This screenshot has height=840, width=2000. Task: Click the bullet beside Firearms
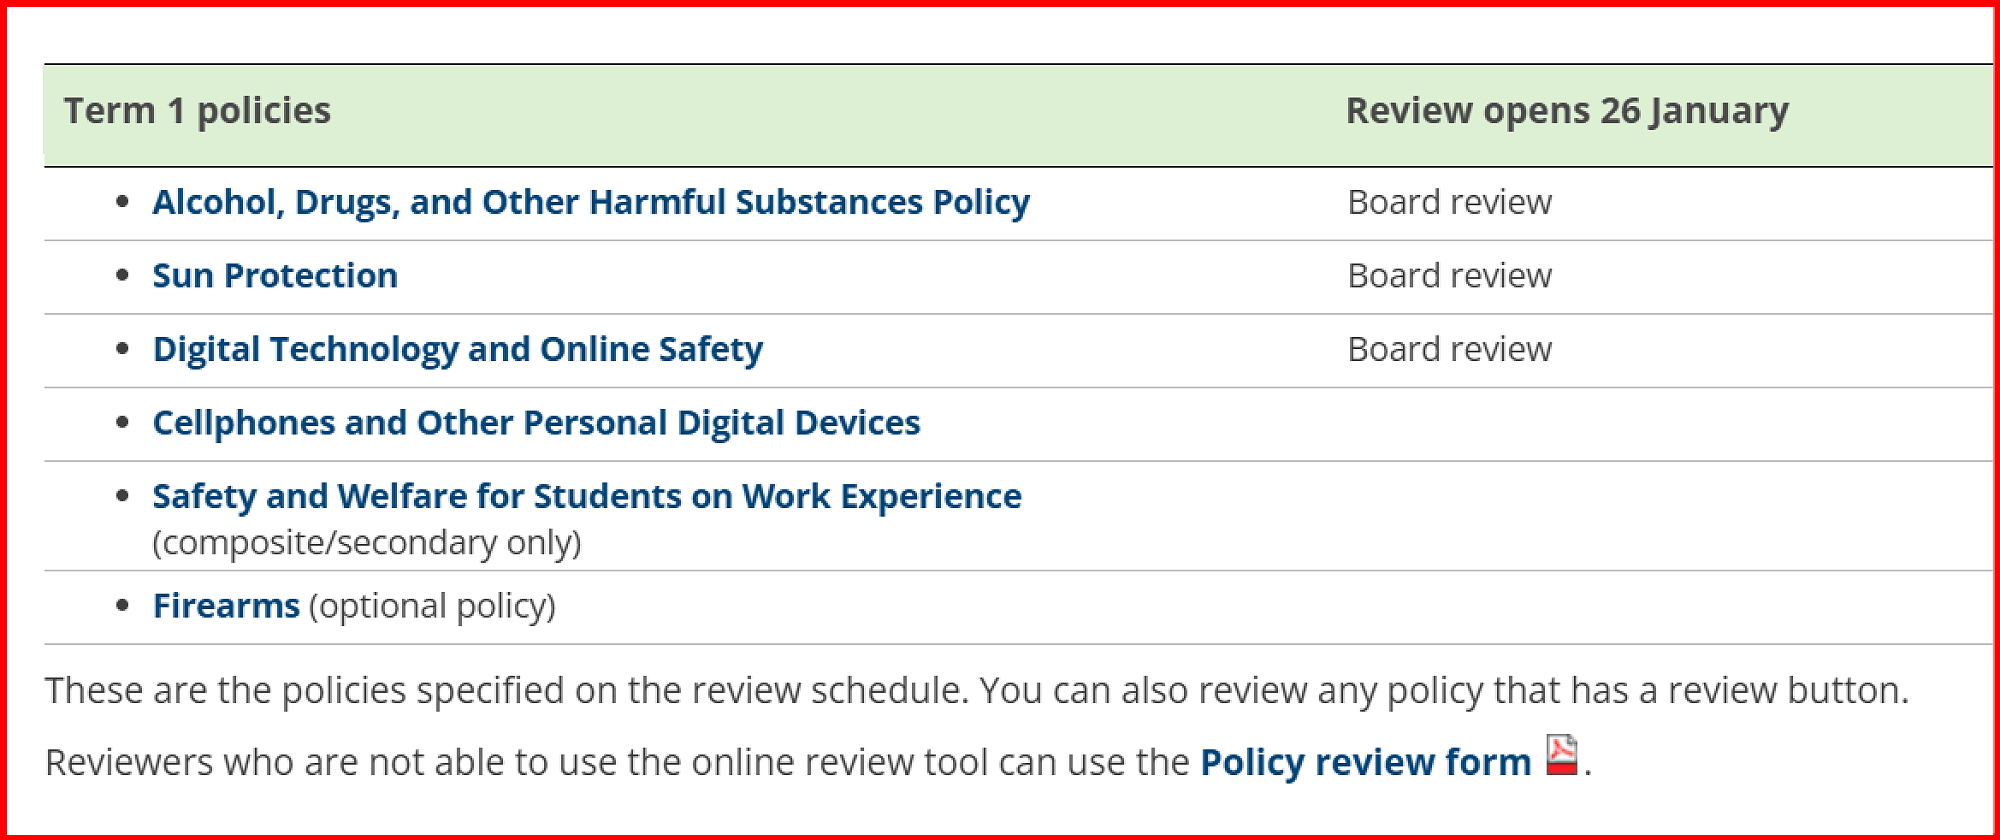pos(122,605)
